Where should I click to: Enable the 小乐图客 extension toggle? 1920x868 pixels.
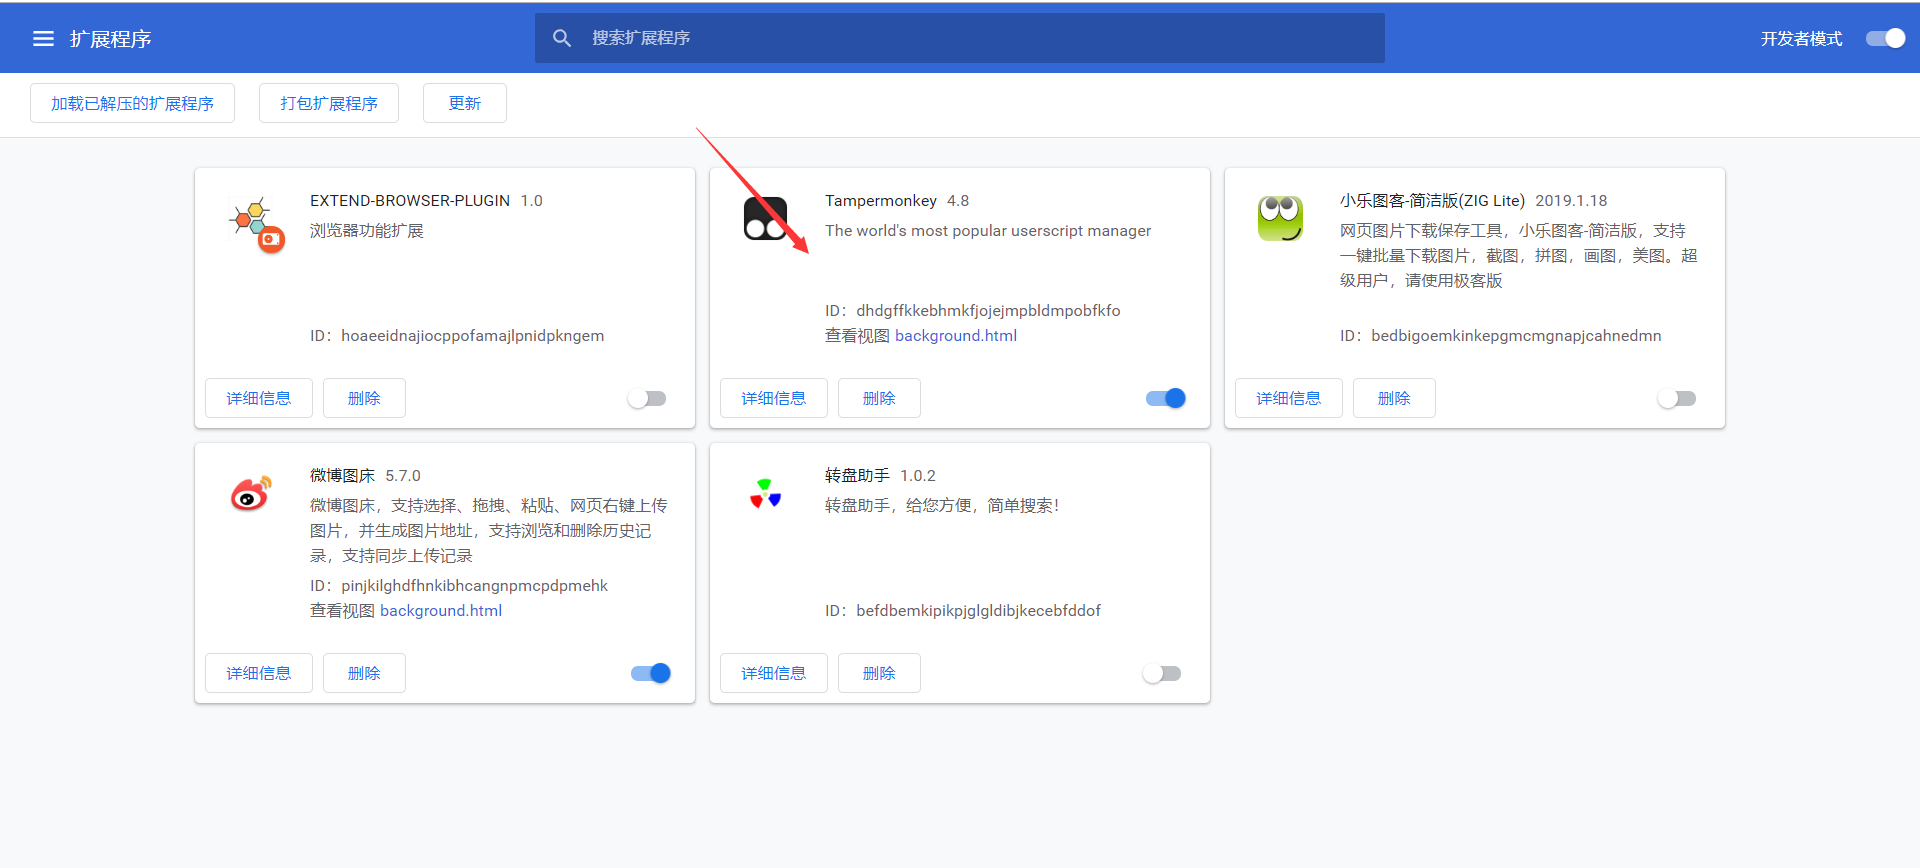point(1677,398)
